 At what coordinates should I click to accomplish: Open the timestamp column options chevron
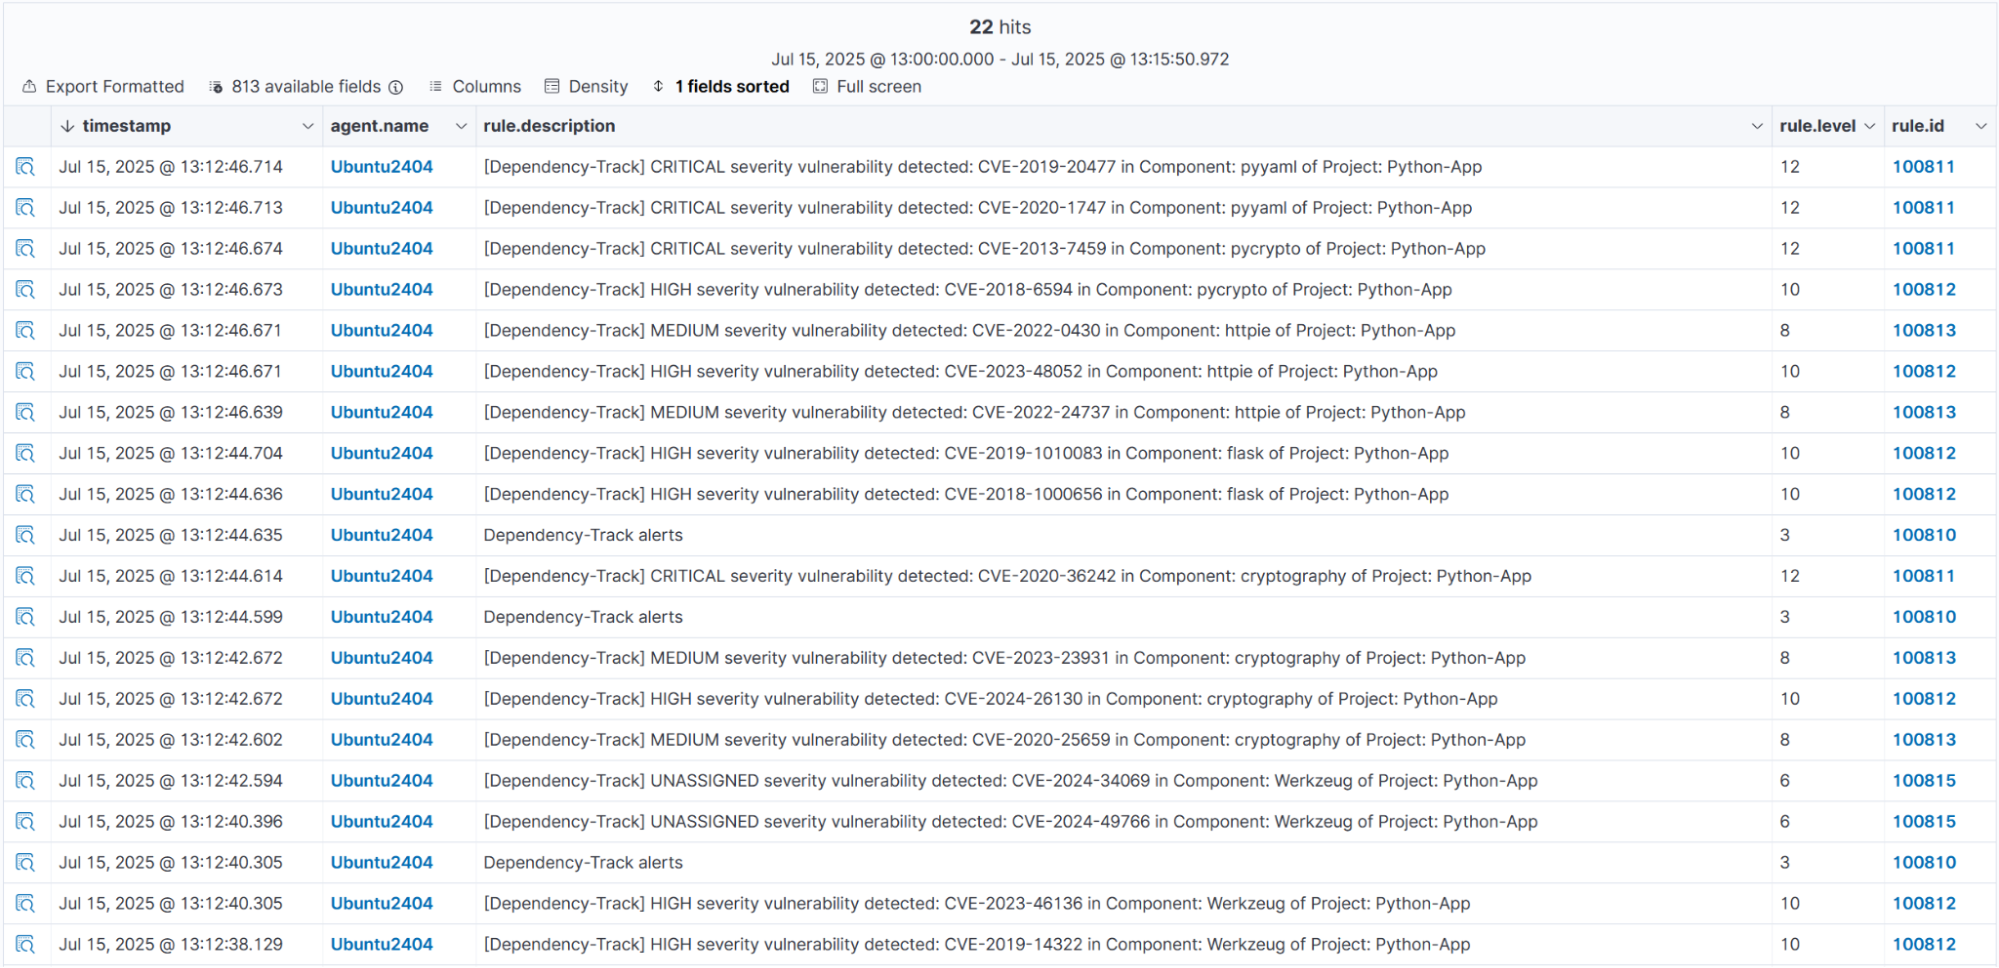point(307,126)
